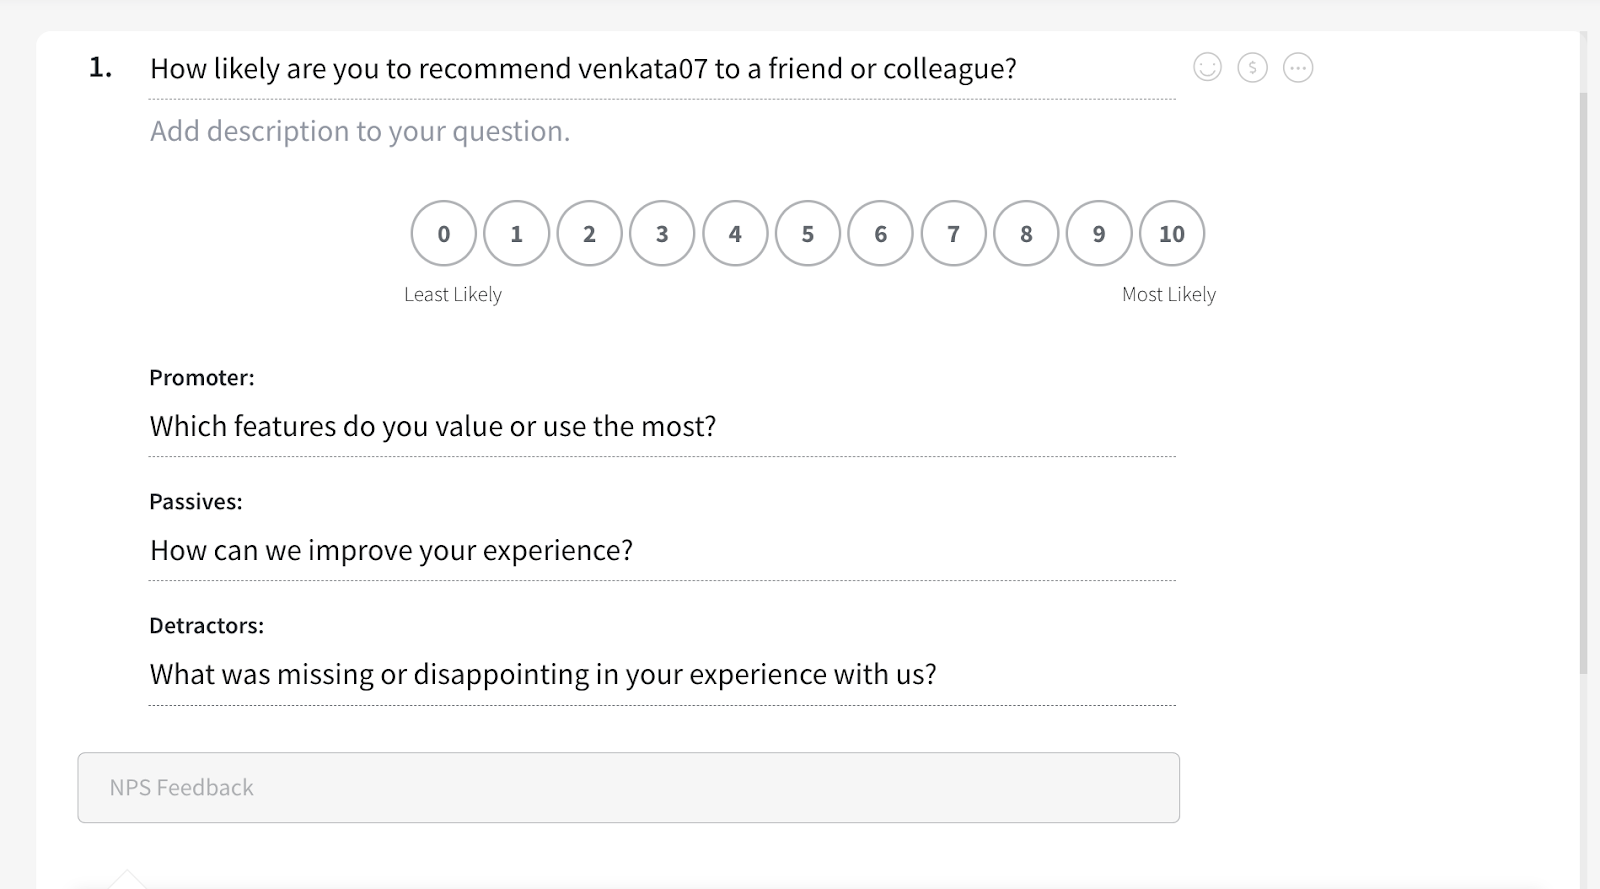Viewport: 1600px width, 889px height.
Task: Edit the question title text field
Action: coord(583,69)
